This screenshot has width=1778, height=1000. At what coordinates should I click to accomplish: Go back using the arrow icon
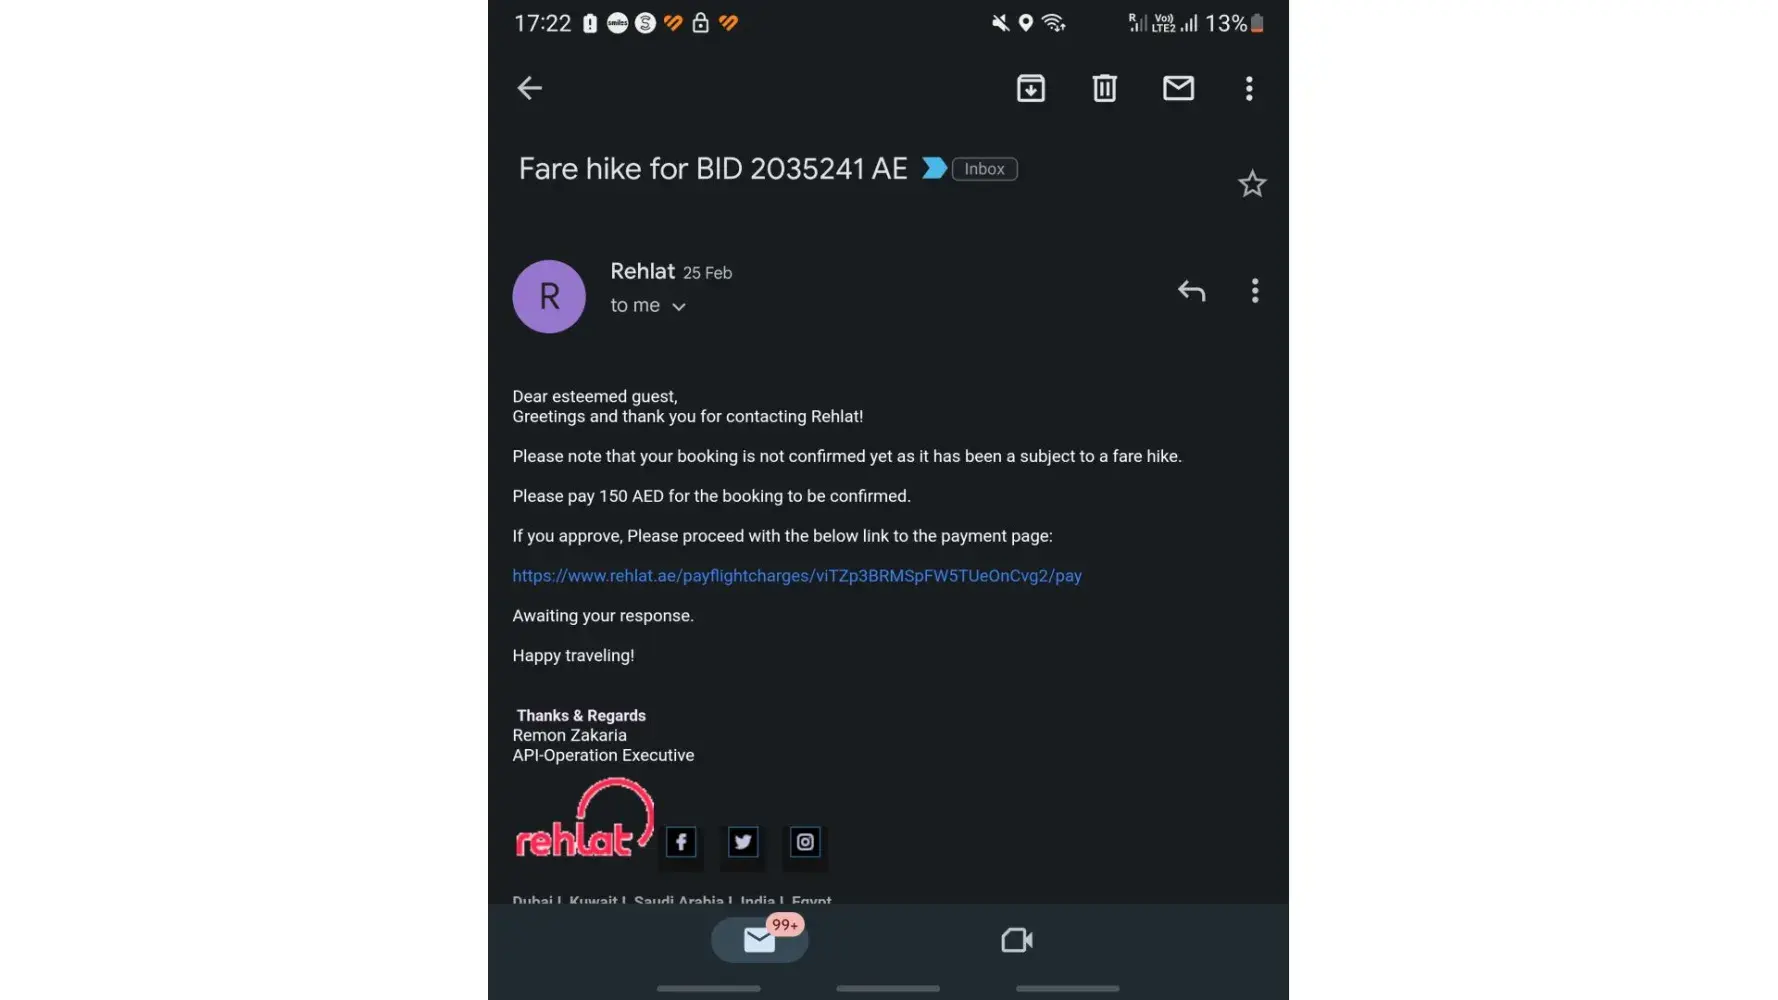coord(529,88)
